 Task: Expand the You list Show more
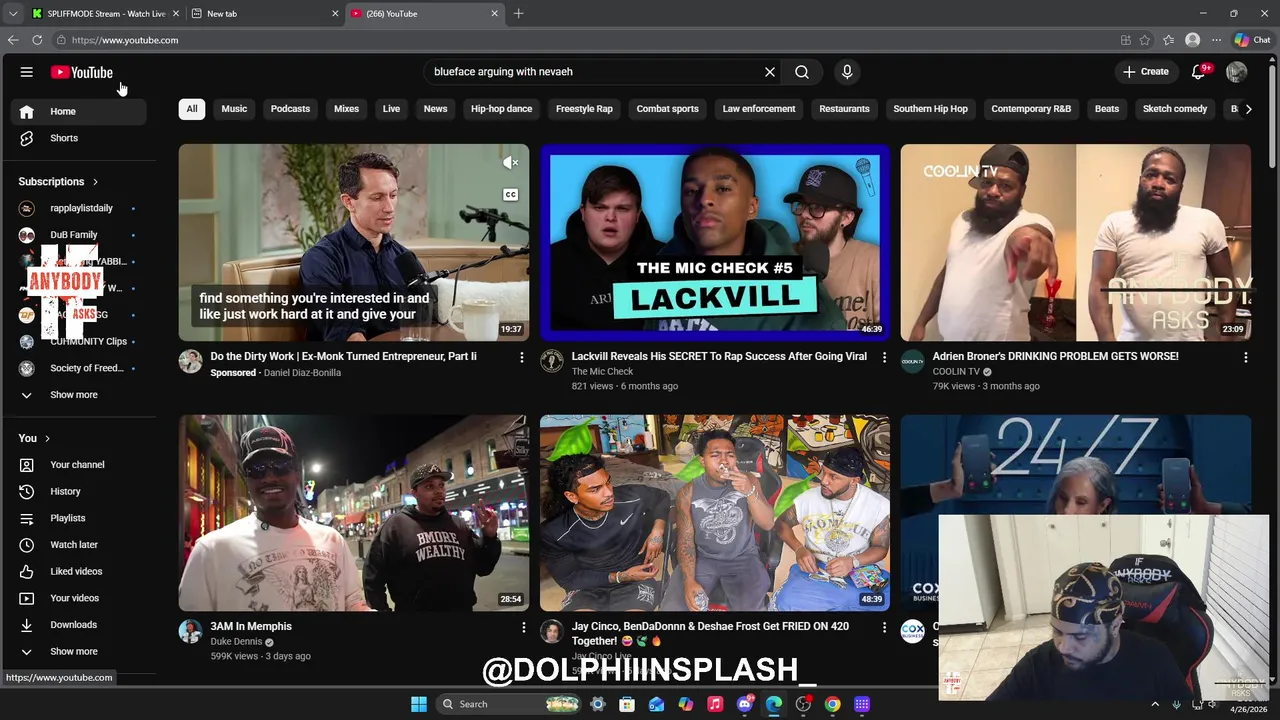[x=76, y=651]
